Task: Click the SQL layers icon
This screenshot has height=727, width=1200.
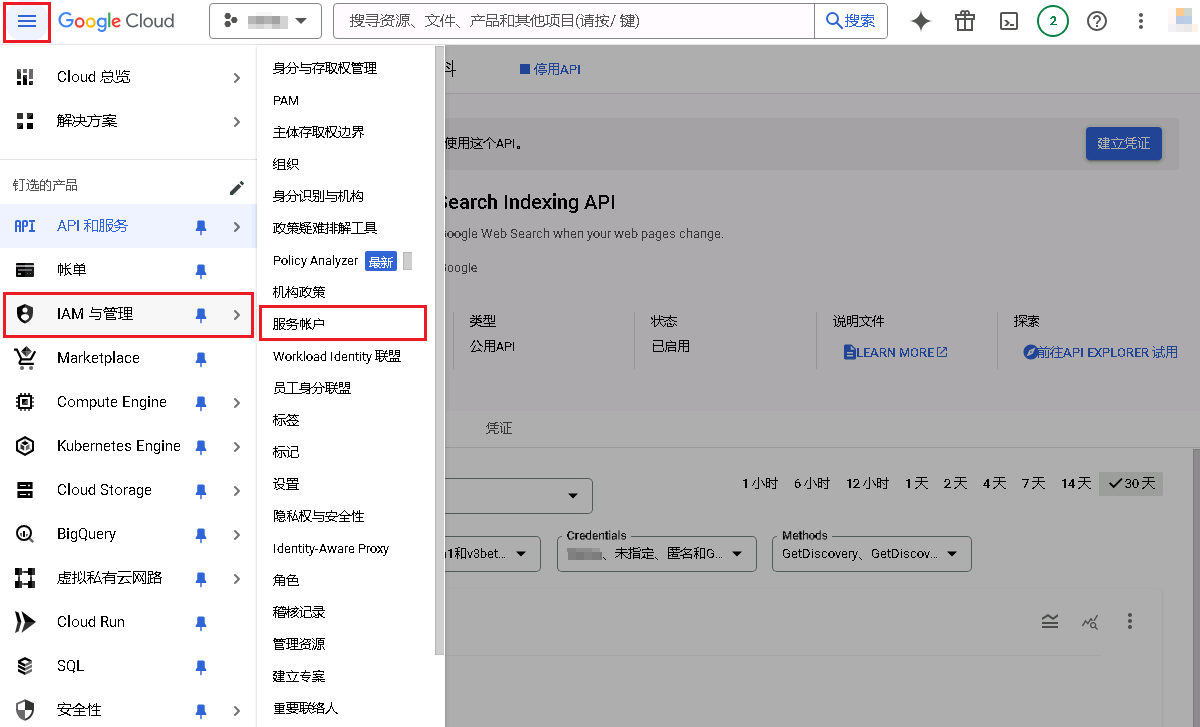Action: pos(25,666)
